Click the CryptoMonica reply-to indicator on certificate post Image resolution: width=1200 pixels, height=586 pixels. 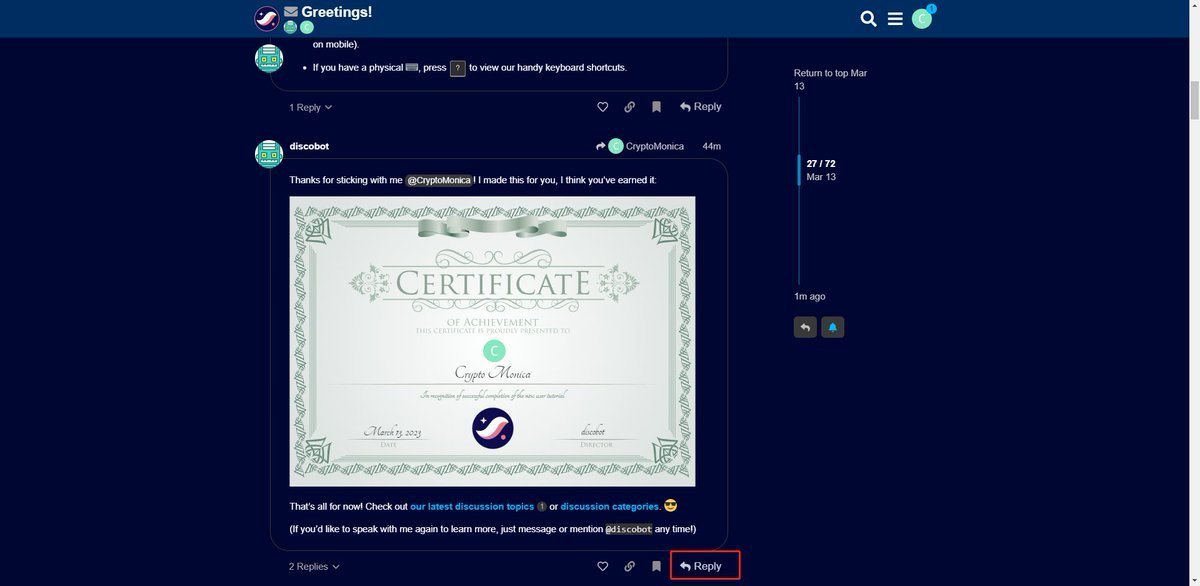click(640, 146)
